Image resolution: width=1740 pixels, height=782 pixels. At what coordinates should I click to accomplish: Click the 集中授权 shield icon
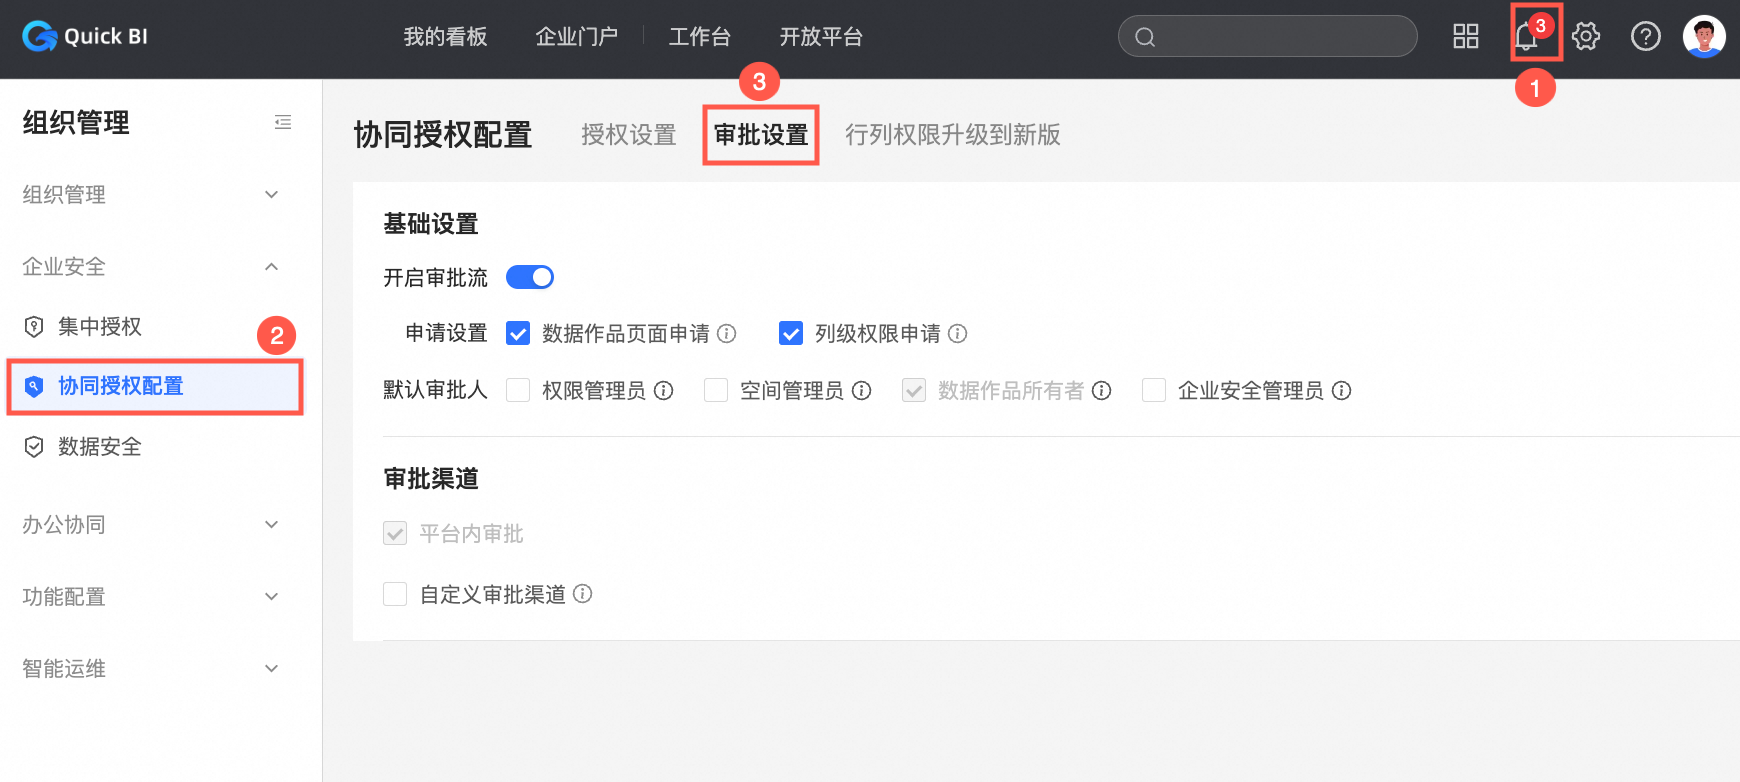(x=34, y=327)
